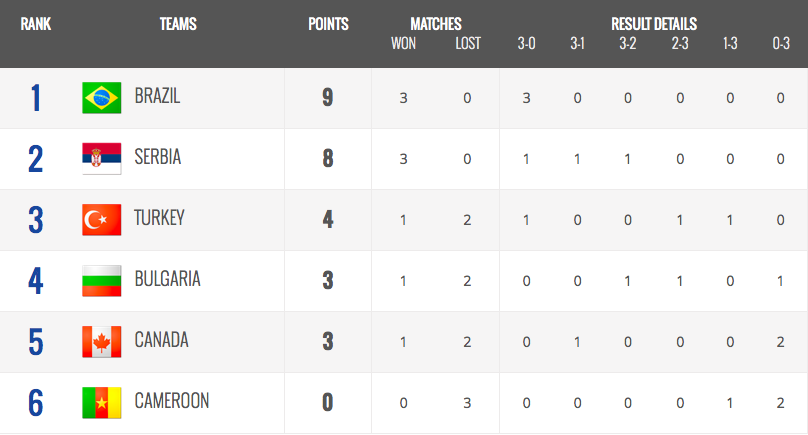Click the 0-3 result column header

[x=781, y=43]
